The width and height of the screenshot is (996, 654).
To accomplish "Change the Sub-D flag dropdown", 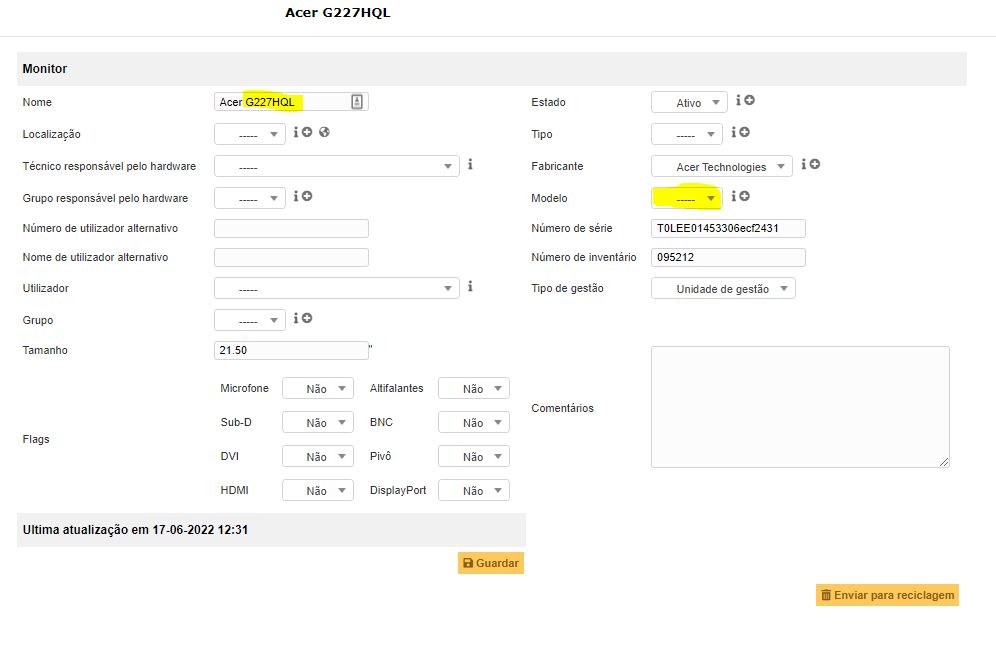I will click(x=318, y=422).
